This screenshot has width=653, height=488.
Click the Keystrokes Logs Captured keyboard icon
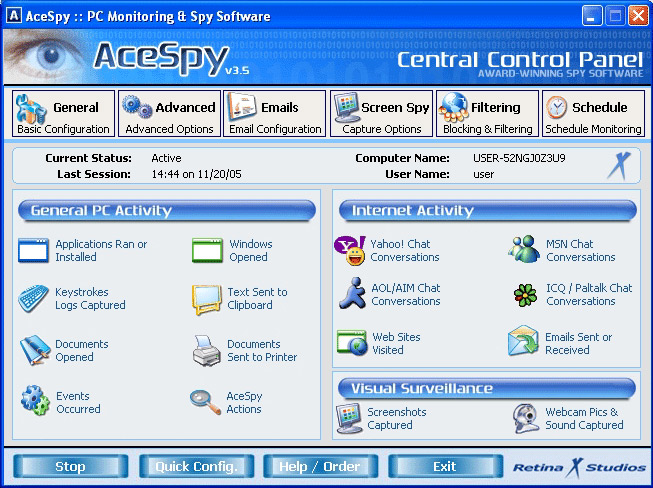33,299
